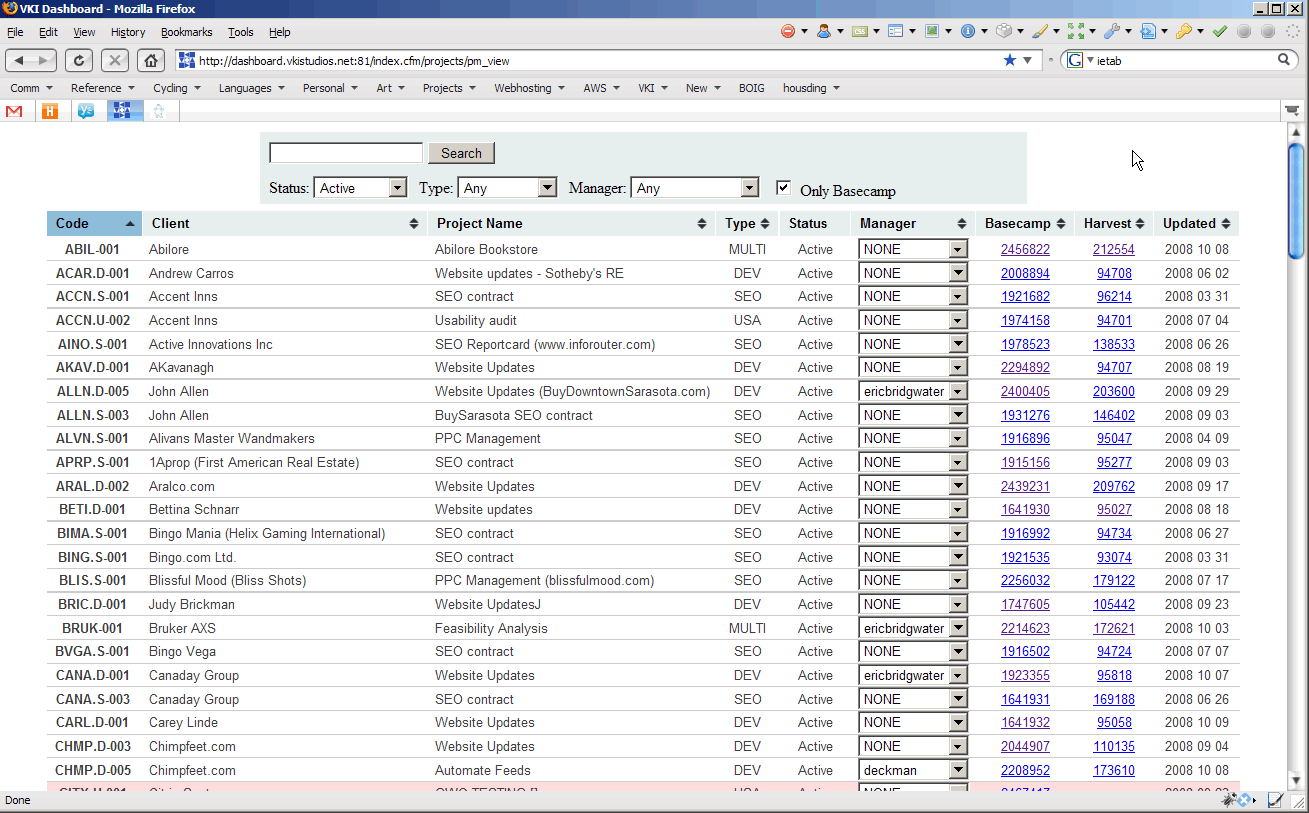Open the Gmail pinned tab

point(14,111)
